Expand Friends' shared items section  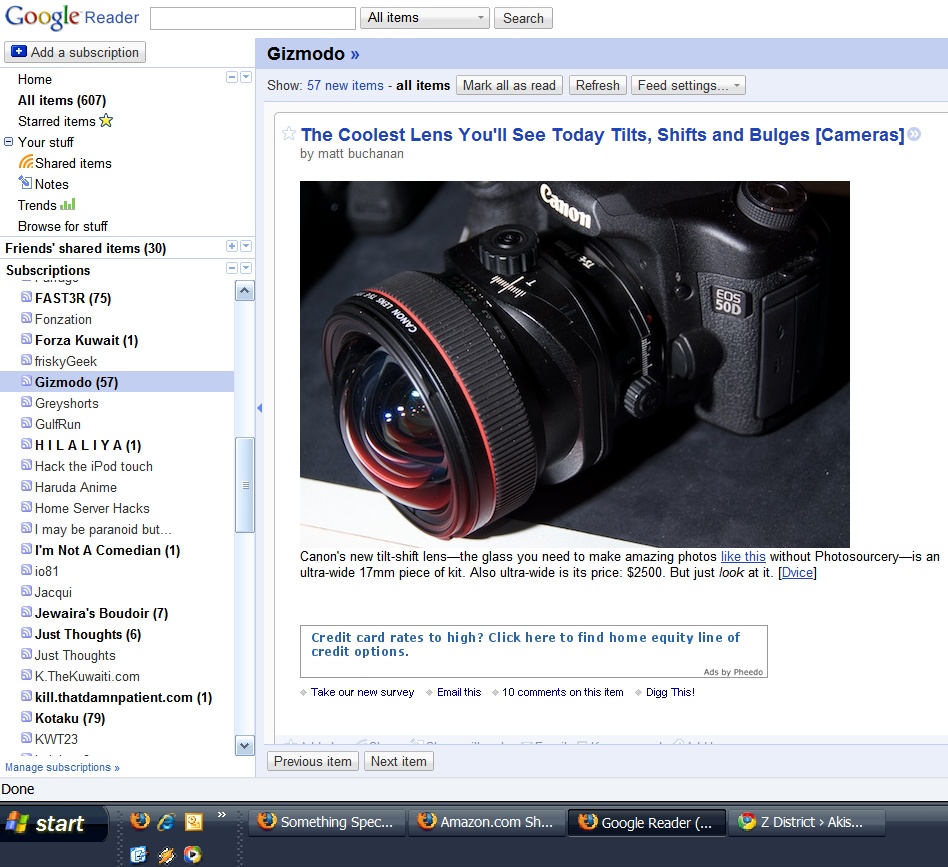pos(232,247)
